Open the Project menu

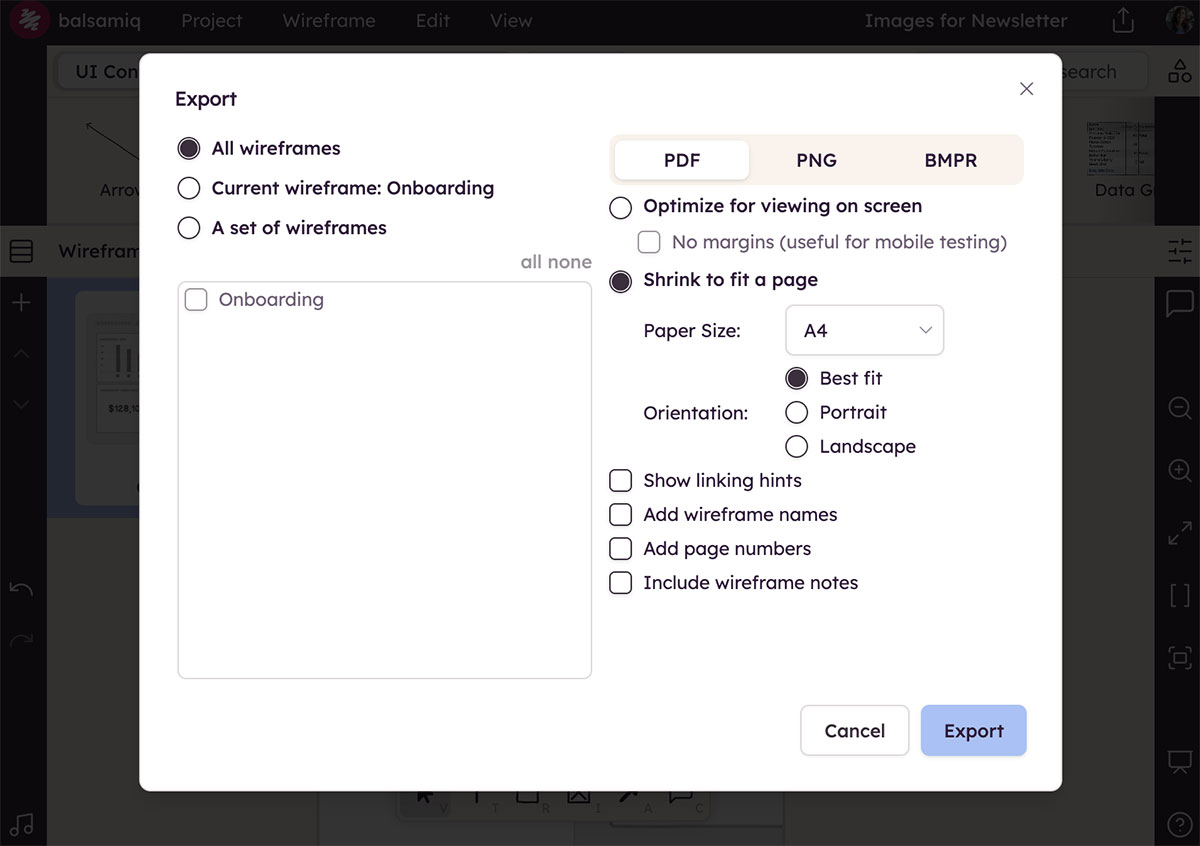211,20
